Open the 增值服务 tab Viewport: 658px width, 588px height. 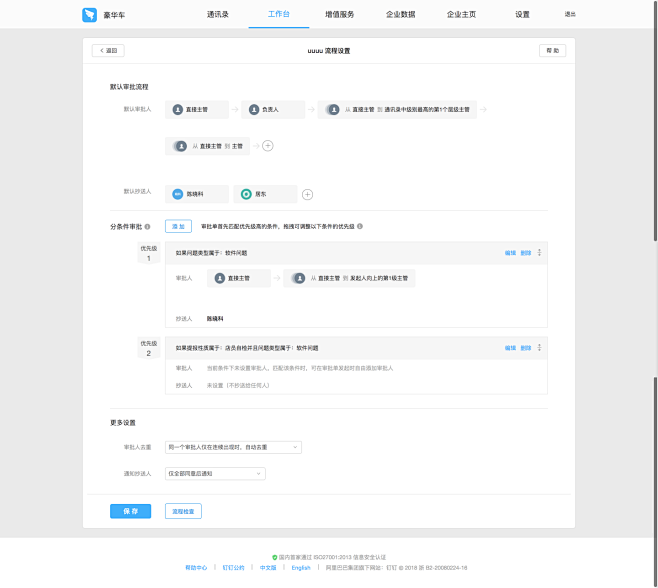tap(339, 14)
